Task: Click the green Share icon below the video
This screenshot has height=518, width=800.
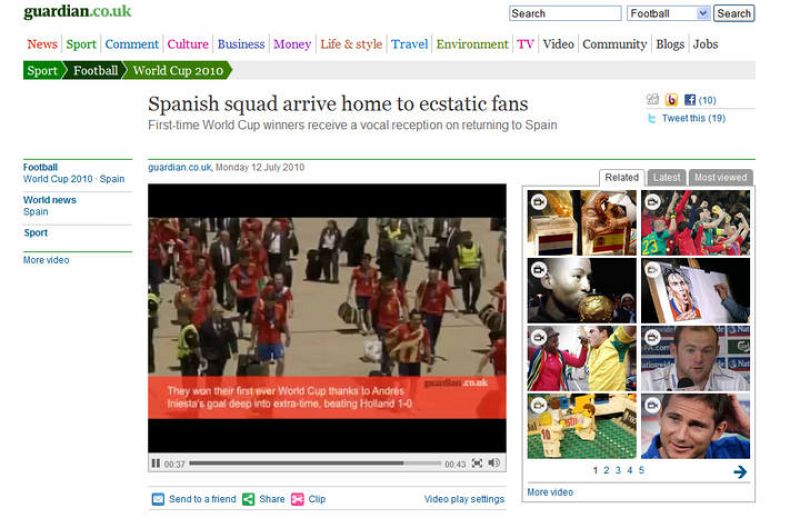Action: [248, 499]
